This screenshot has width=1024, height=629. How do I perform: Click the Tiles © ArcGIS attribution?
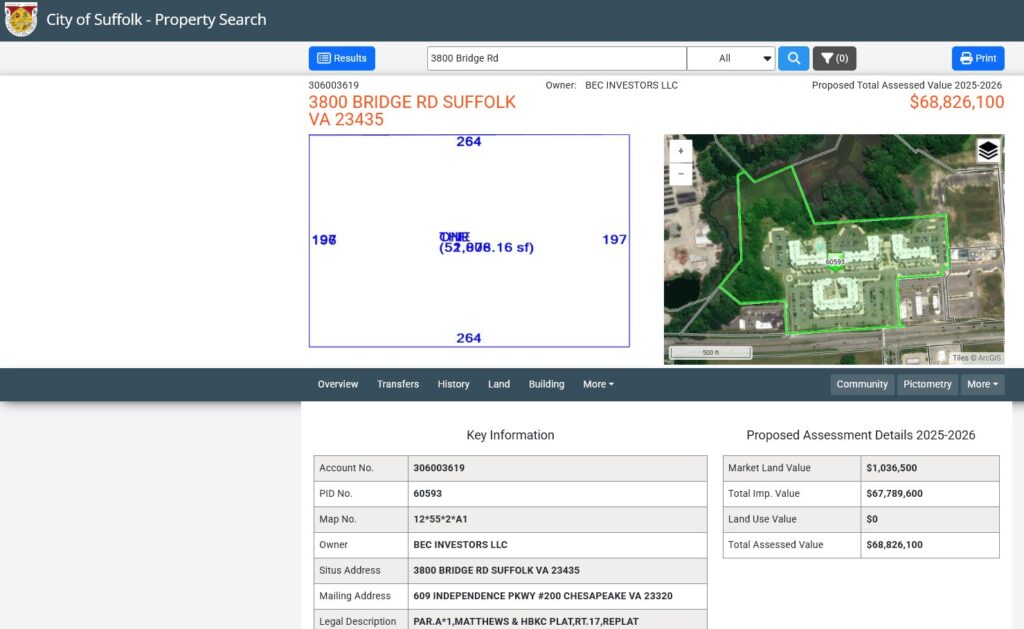(976, 358)
